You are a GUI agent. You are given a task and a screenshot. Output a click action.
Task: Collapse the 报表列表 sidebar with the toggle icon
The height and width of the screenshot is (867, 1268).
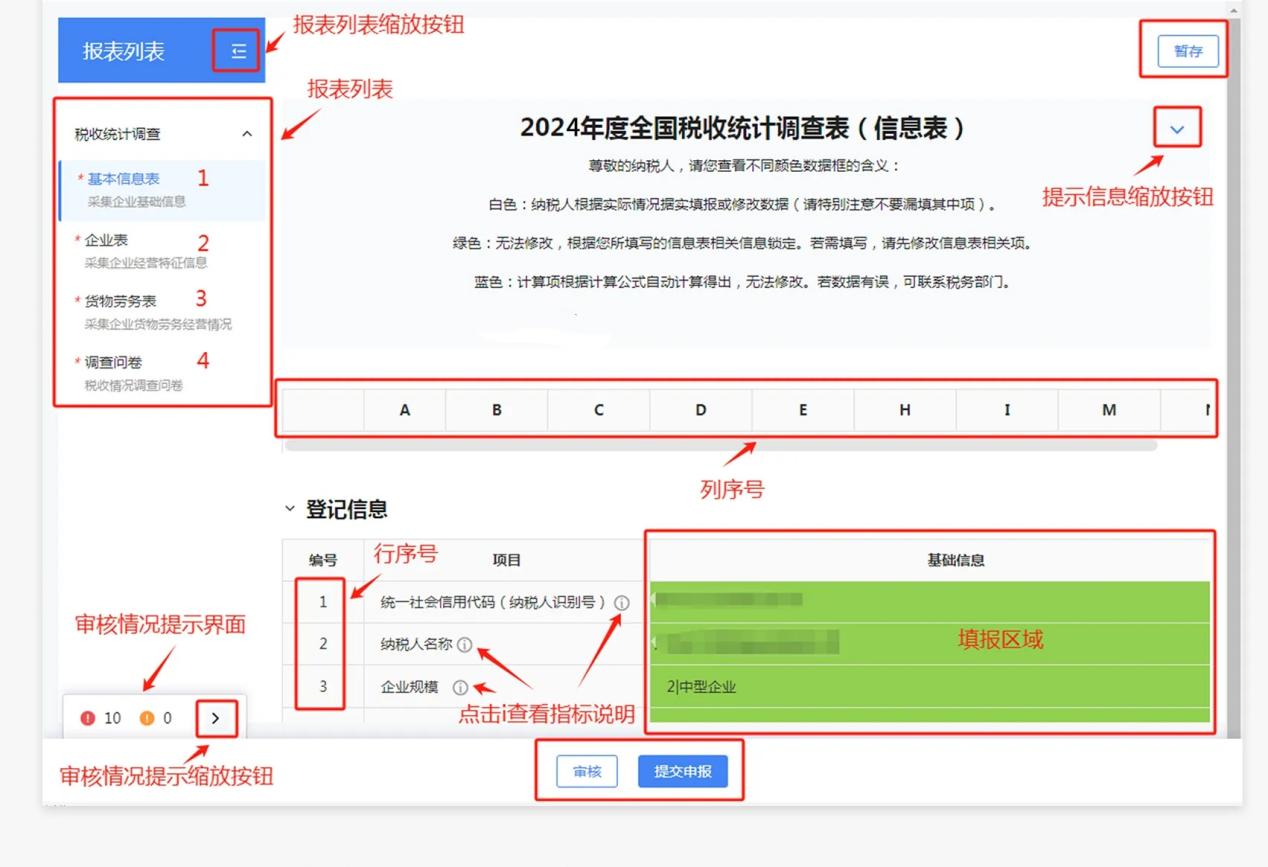[x=238, y=51]
